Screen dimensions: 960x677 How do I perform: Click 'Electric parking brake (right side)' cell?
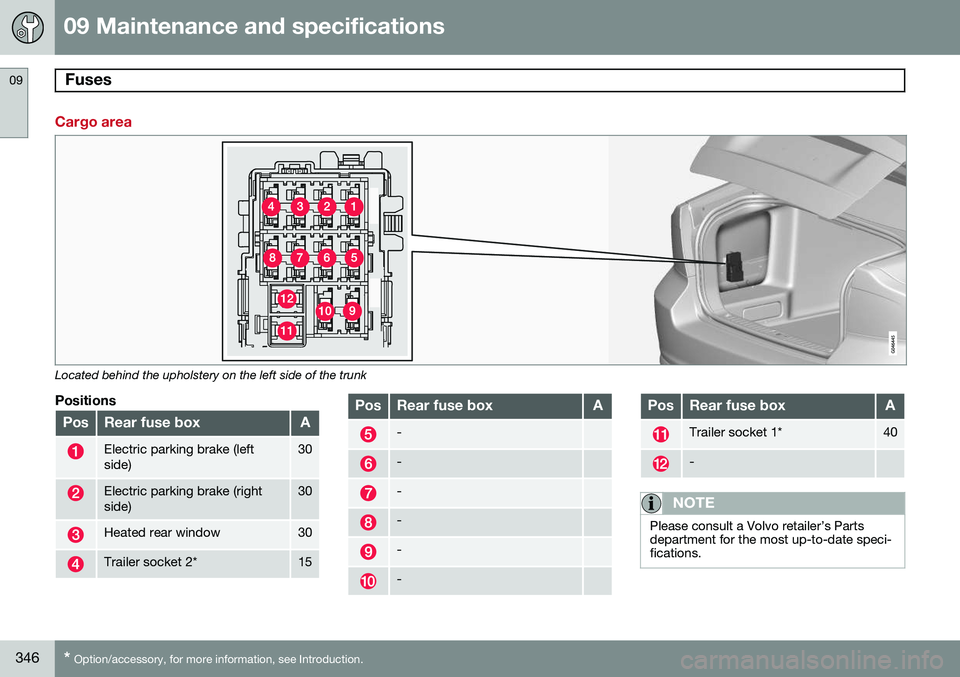[193, 498]
